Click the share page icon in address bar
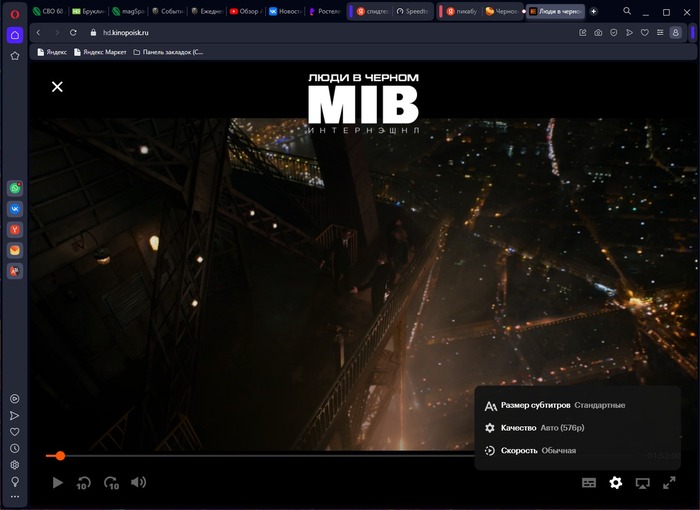Screen dimensions: 700x510 coord(583,33)
